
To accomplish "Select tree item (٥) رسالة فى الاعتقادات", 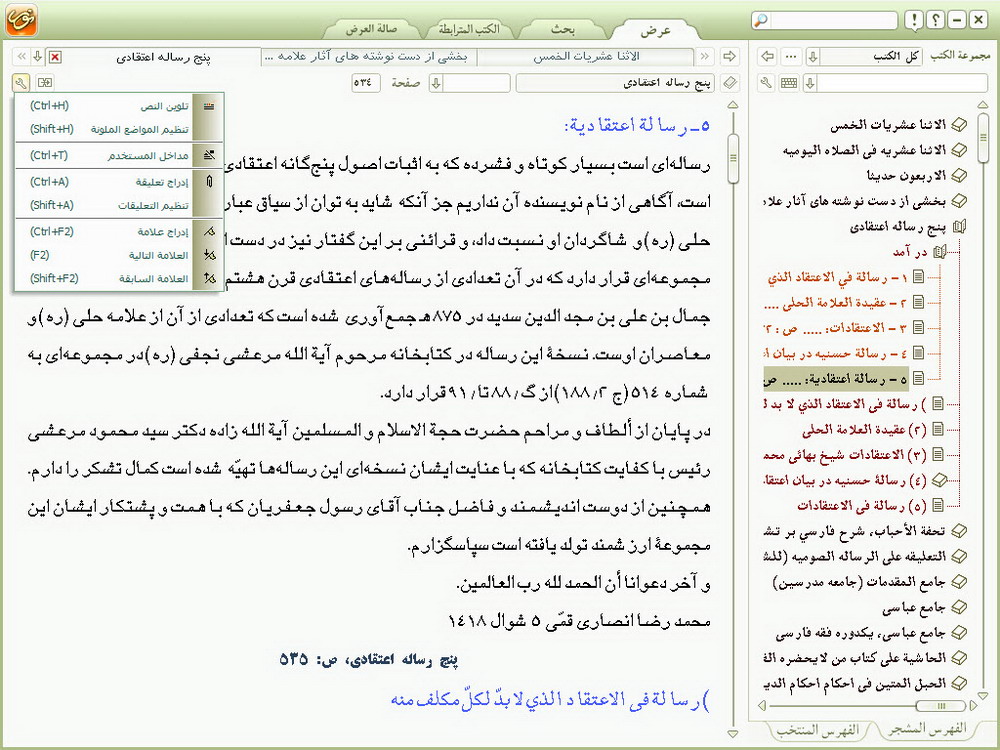I will tap(862, 506).
